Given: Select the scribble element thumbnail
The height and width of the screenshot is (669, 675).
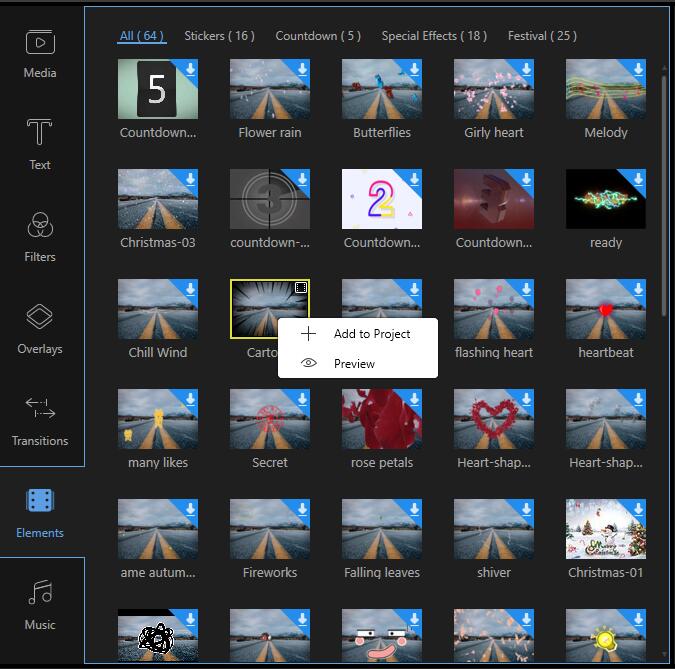Looking at the screenshot, I should click(158, 635).
